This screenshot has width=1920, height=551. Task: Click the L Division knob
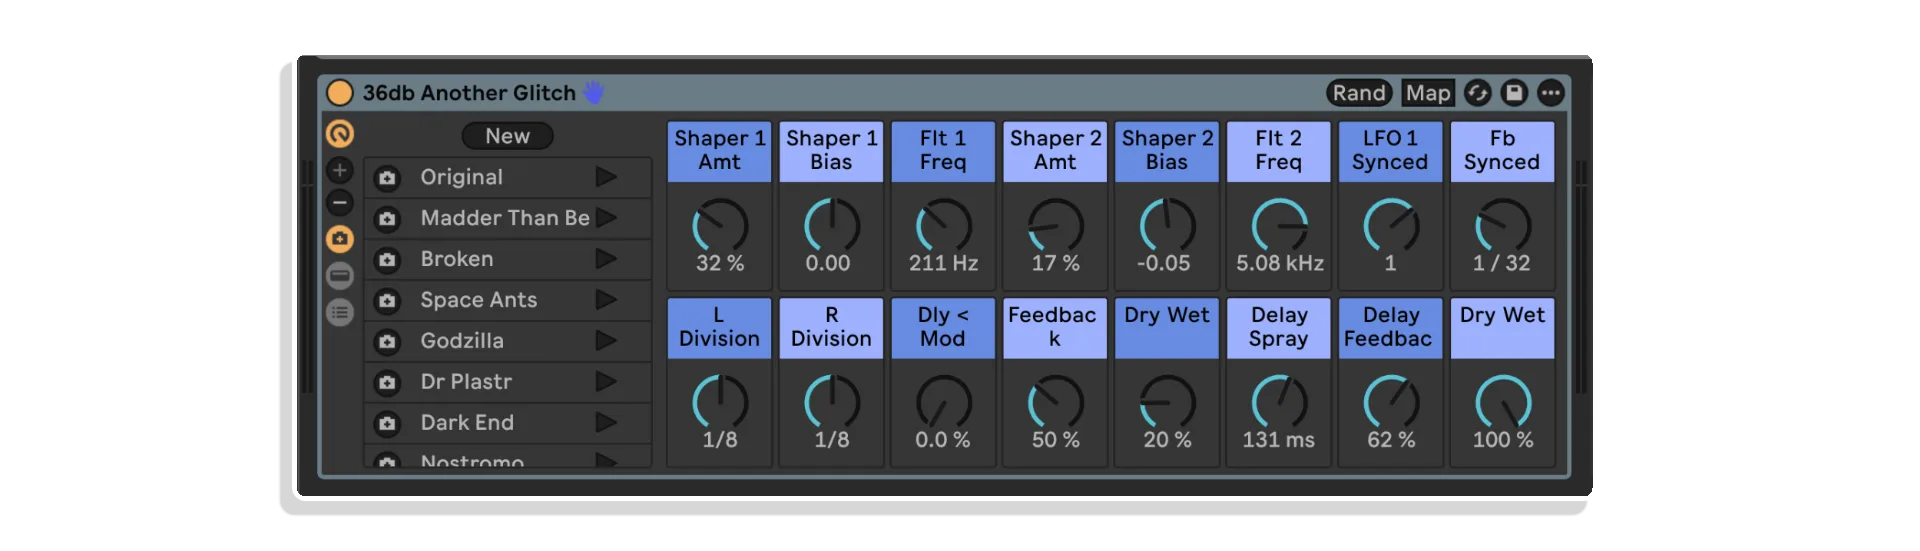720,402
